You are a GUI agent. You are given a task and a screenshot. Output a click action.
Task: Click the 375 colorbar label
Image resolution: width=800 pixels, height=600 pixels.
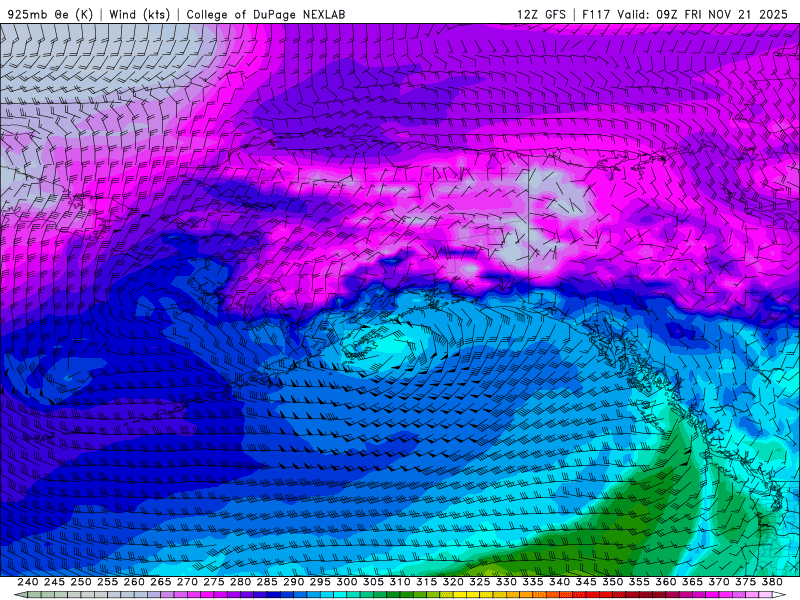pos(746,582)
